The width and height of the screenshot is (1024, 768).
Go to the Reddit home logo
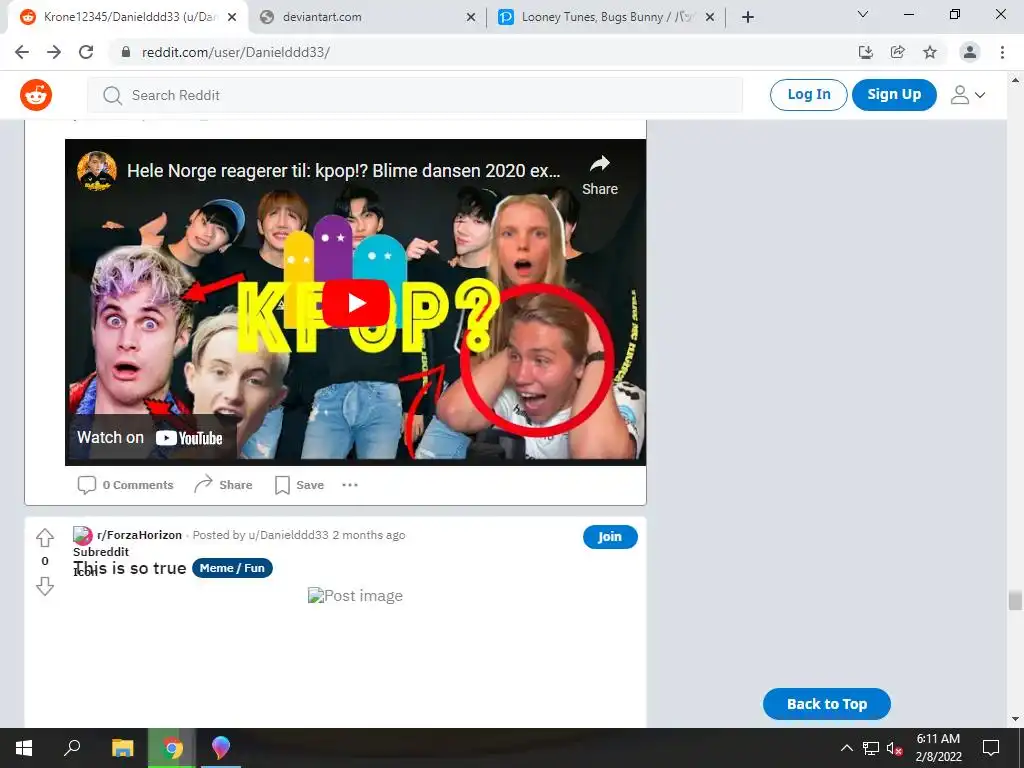pyautogui.click(x=36, y=95)
